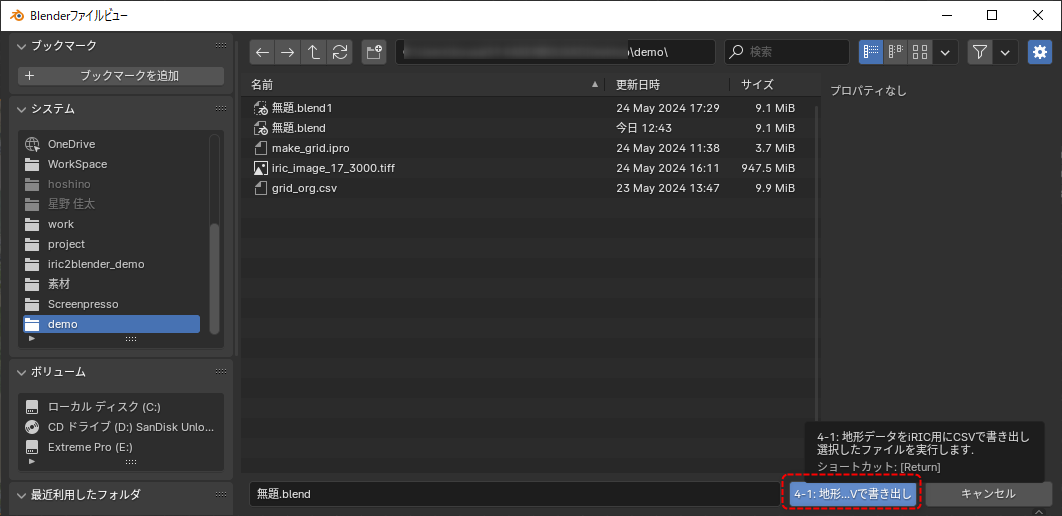This screenshot has height=516, width=1062.
Task: Click image icon of iric_image_17_3000.tiff
Action: pyautogui.click(x=261, y=168)
